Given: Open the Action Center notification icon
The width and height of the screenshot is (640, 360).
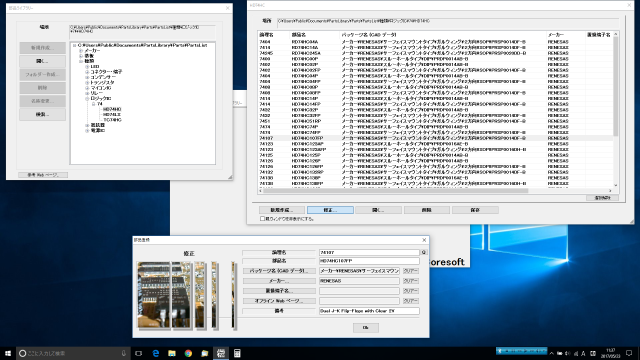Looking at the screenshot, I should tap(629, 353).
